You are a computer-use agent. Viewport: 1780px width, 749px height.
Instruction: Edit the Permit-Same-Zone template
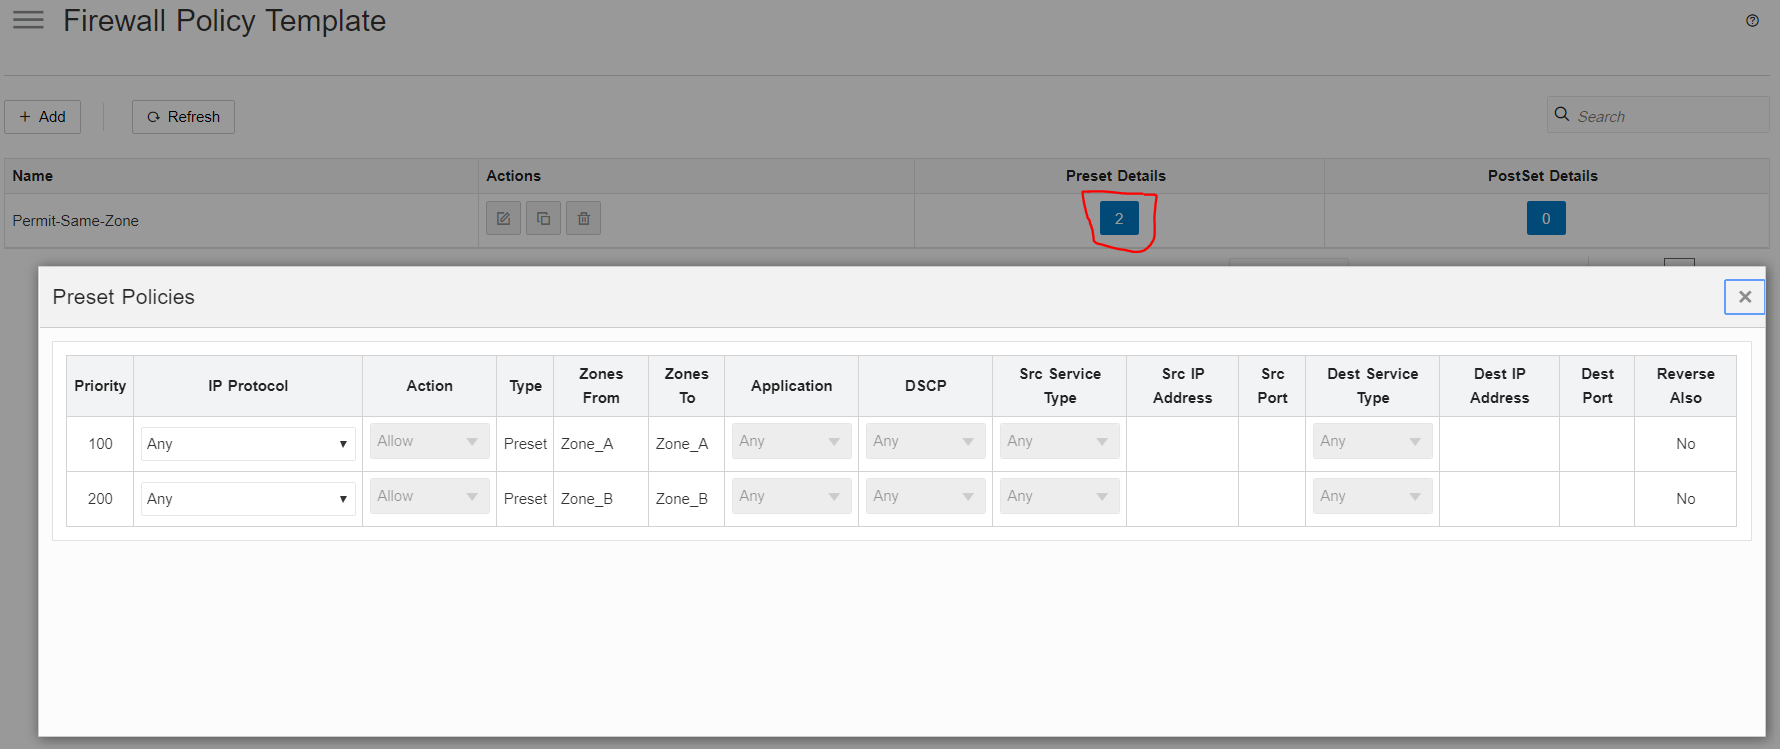tap(503, 218)
